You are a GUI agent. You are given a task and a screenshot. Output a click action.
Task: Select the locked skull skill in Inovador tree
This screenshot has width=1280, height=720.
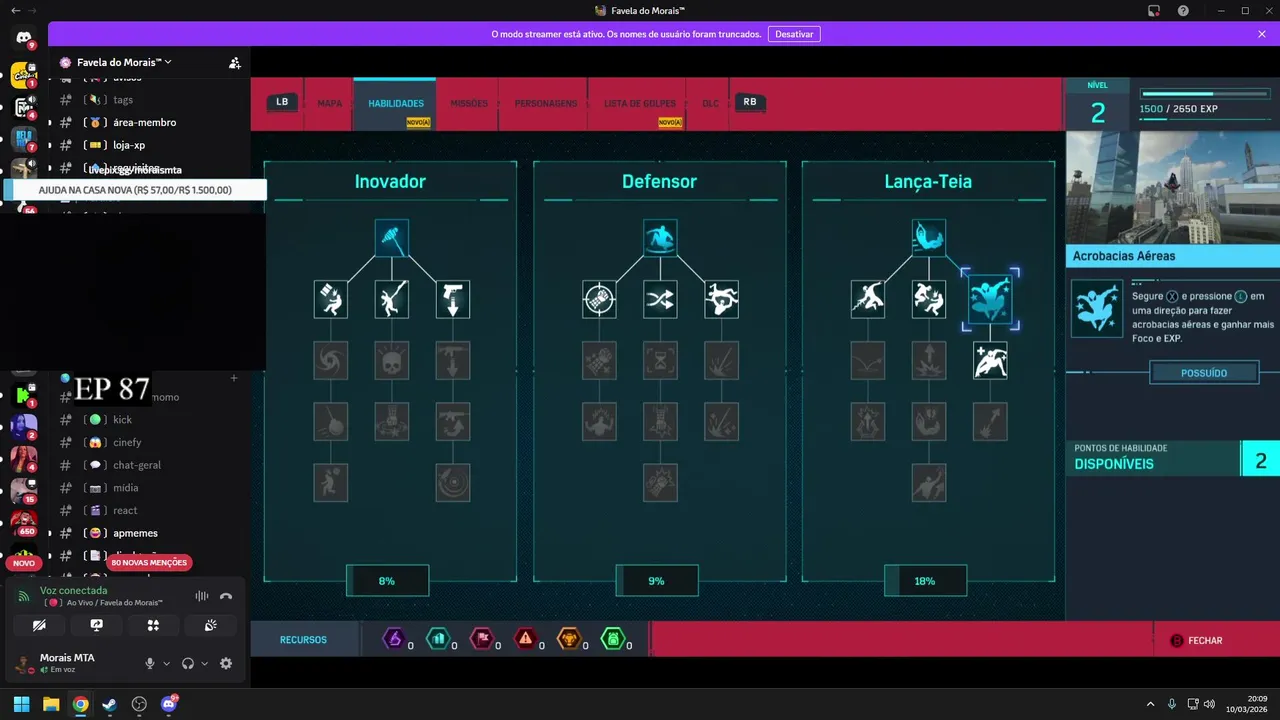[391, 360]
